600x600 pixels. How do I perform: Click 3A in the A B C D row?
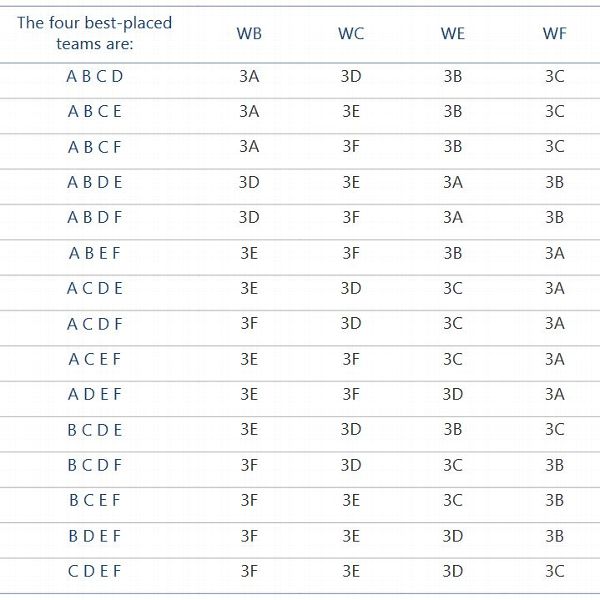coord(249,77)
